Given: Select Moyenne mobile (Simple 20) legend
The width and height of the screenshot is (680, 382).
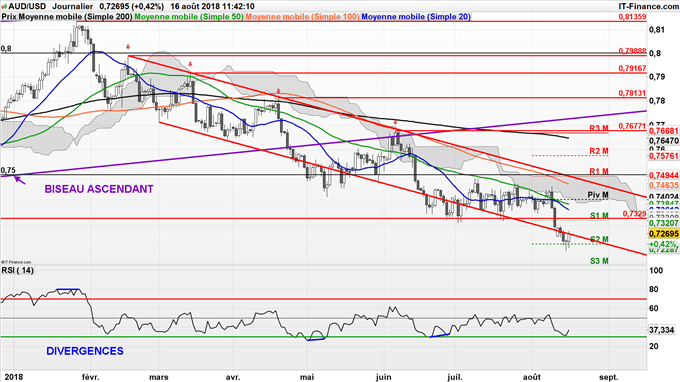Looking at the screenshot, I should (416, 17).
